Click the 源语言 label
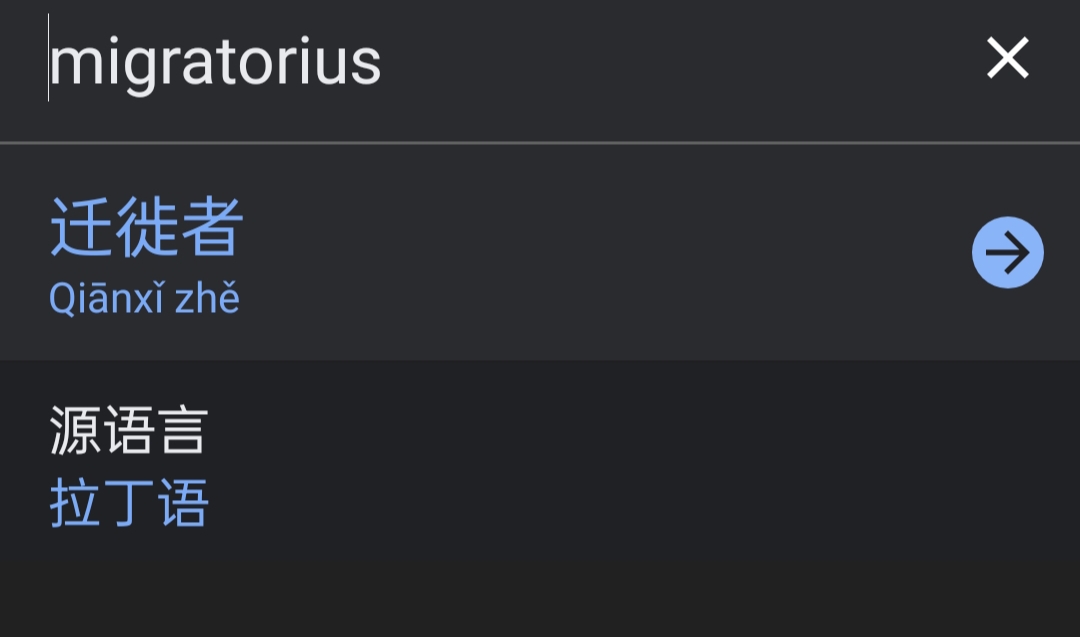Image resolution: width=1080 pixels, height=637 pixels. 129,431
